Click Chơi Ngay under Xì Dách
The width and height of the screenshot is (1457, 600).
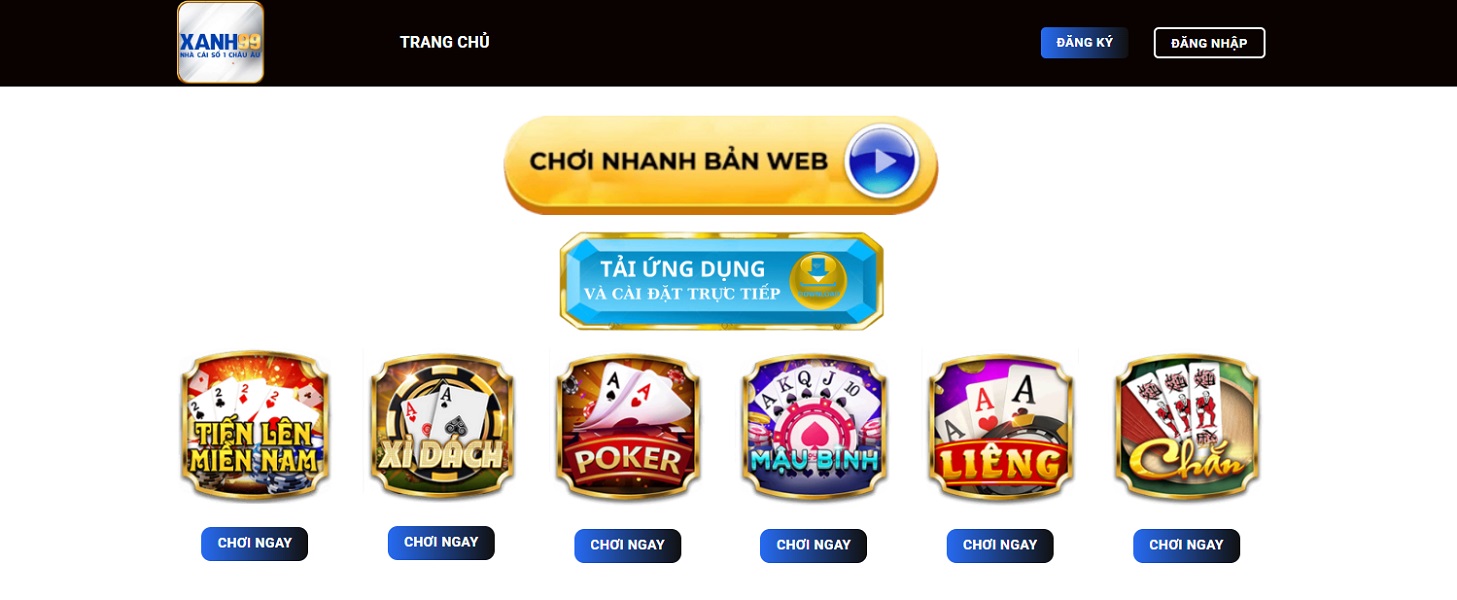click(x=441, y=542)
